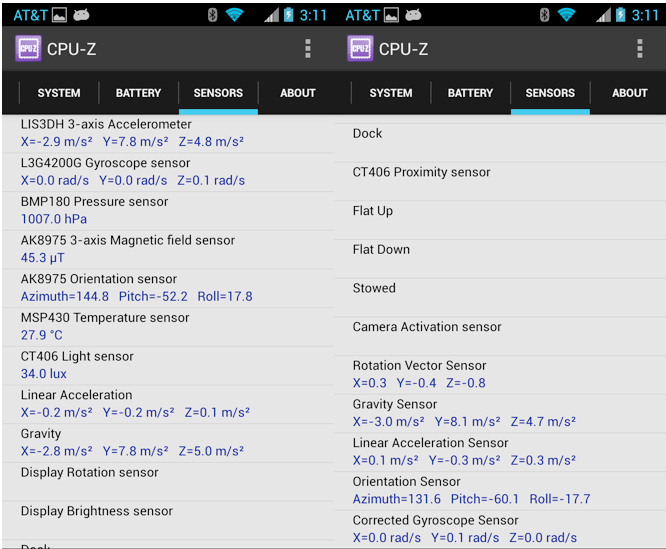
Task: Open the overflow menu in left screen
Action: click(308, 48)
